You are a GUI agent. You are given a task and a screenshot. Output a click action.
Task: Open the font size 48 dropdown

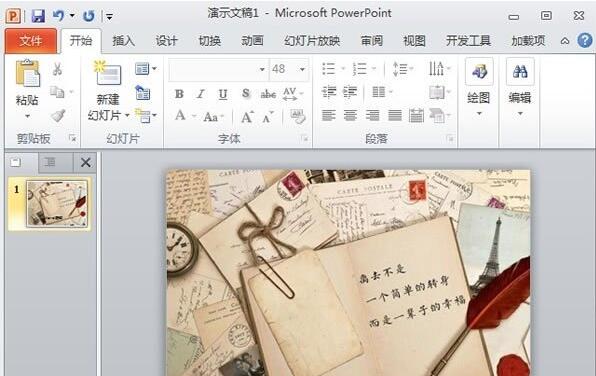tap(303, 69)
